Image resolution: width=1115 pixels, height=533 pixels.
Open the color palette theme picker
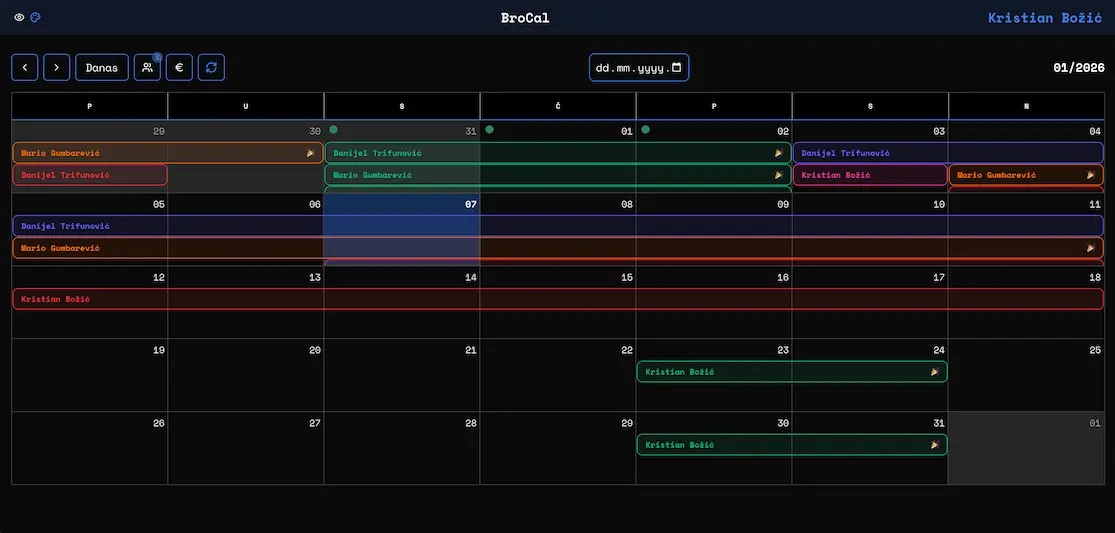point(35,17)
